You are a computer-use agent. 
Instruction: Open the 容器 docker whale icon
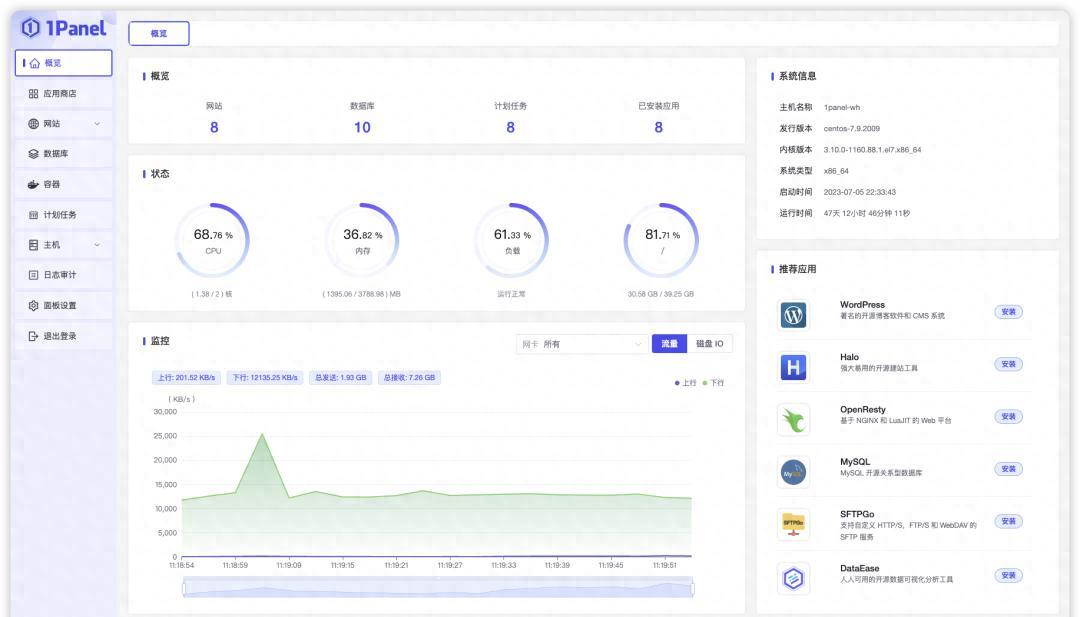pyautogui.click(x=33, y=185)
